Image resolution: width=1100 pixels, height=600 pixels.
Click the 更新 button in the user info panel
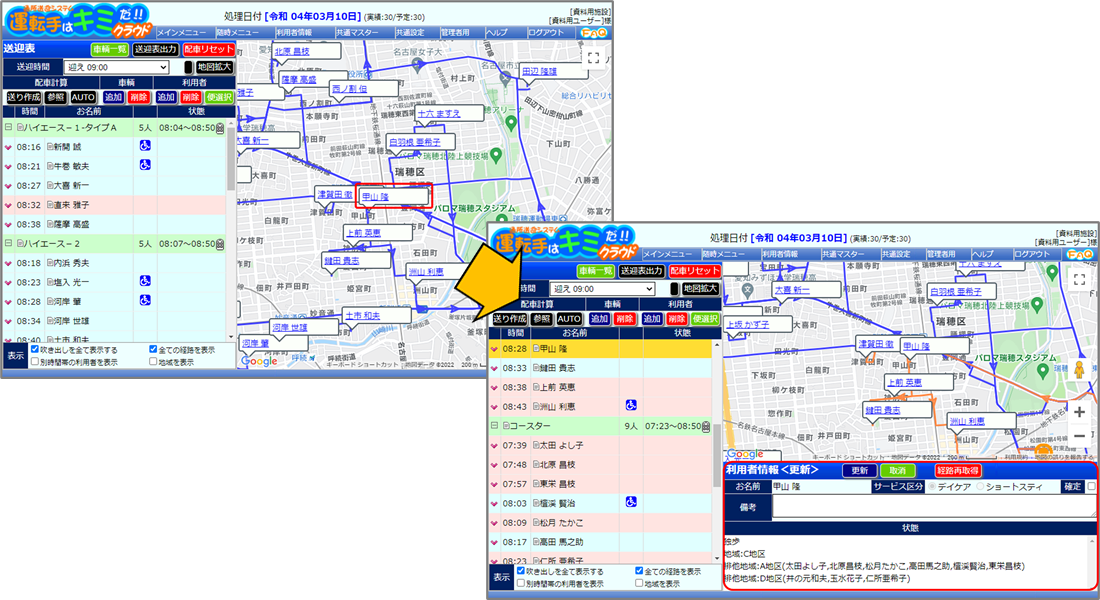(859, 471)
